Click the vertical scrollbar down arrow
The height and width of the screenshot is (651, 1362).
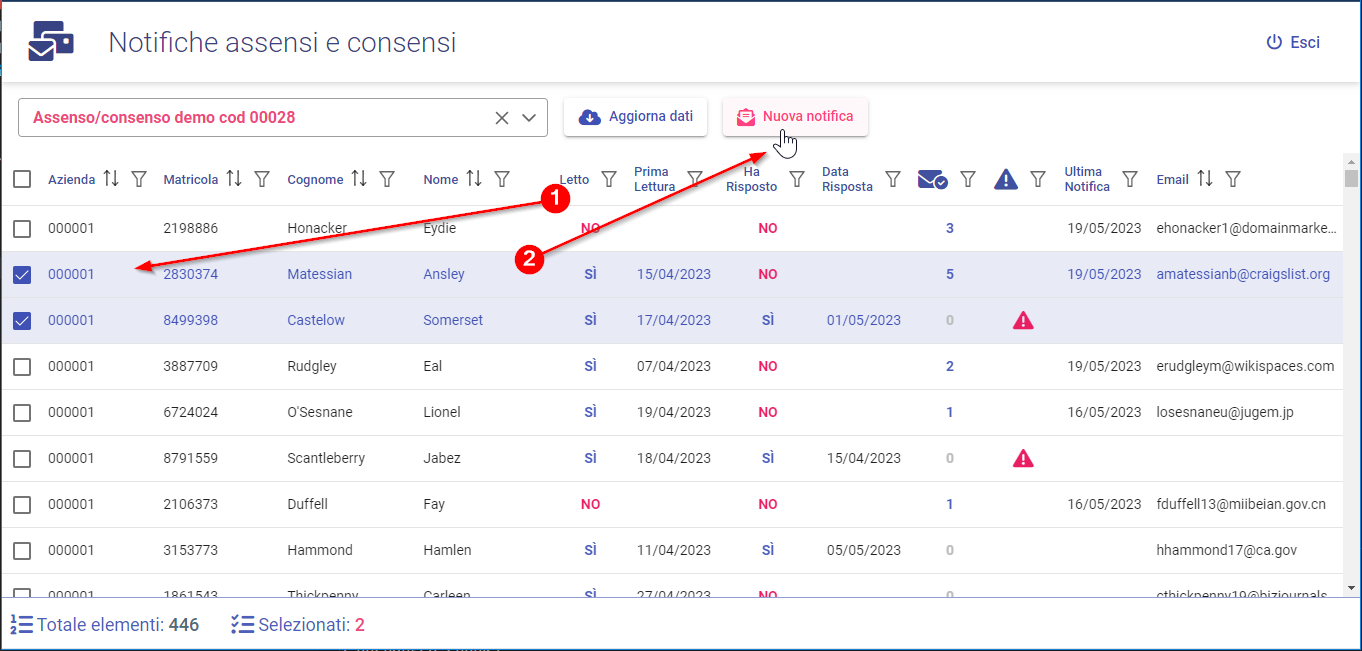tap(1351, 588)
